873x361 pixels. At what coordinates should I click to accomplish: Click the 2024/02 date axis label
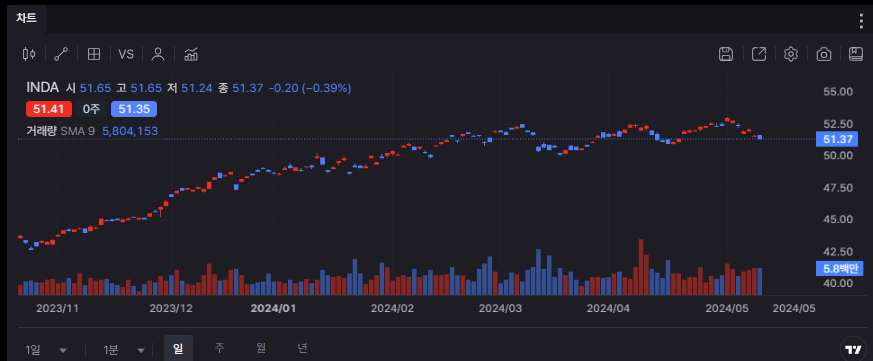(393, 308)
